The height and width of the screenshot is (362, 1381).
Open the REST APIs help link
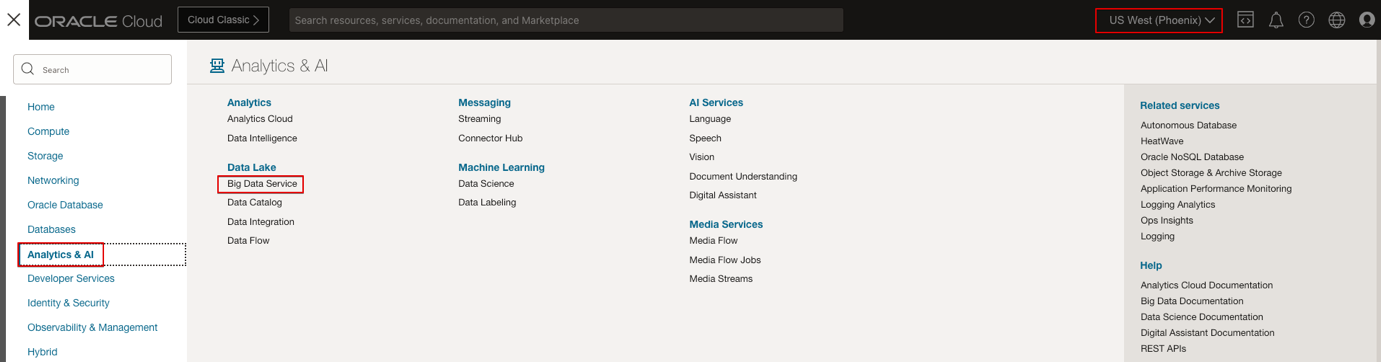click(1163, 349)
